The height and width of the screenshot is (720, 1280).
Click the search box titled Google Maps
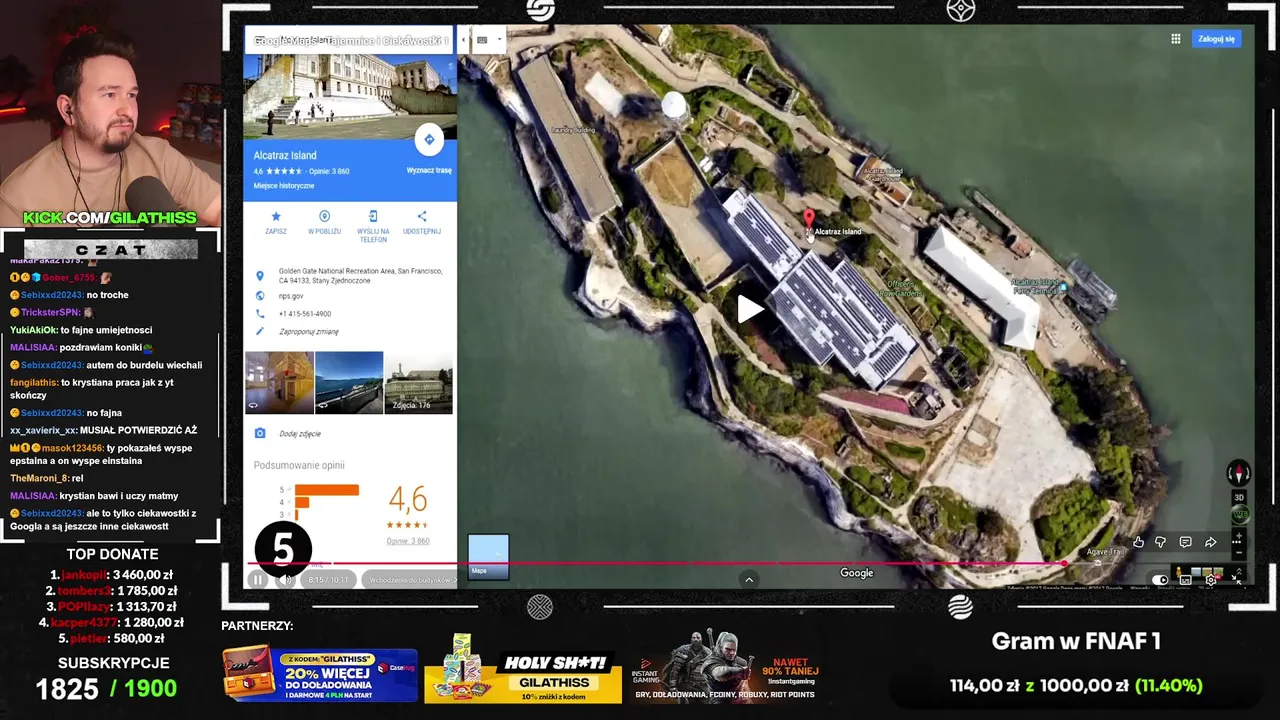tap(350, 40)
